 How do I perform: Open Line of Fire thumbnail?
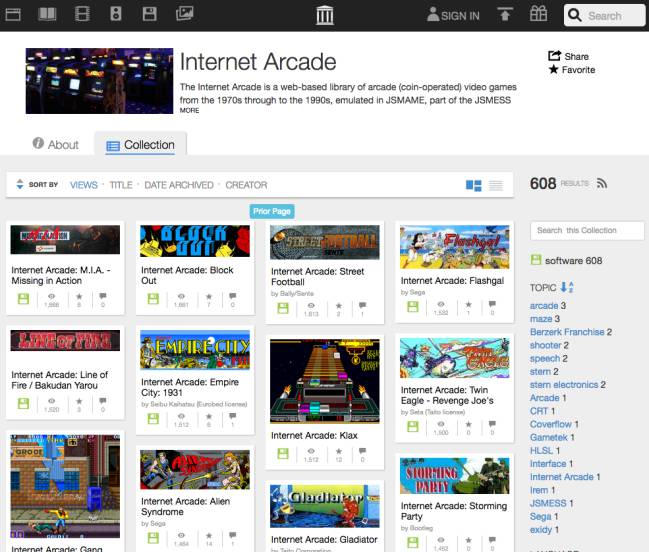point(65,340)
